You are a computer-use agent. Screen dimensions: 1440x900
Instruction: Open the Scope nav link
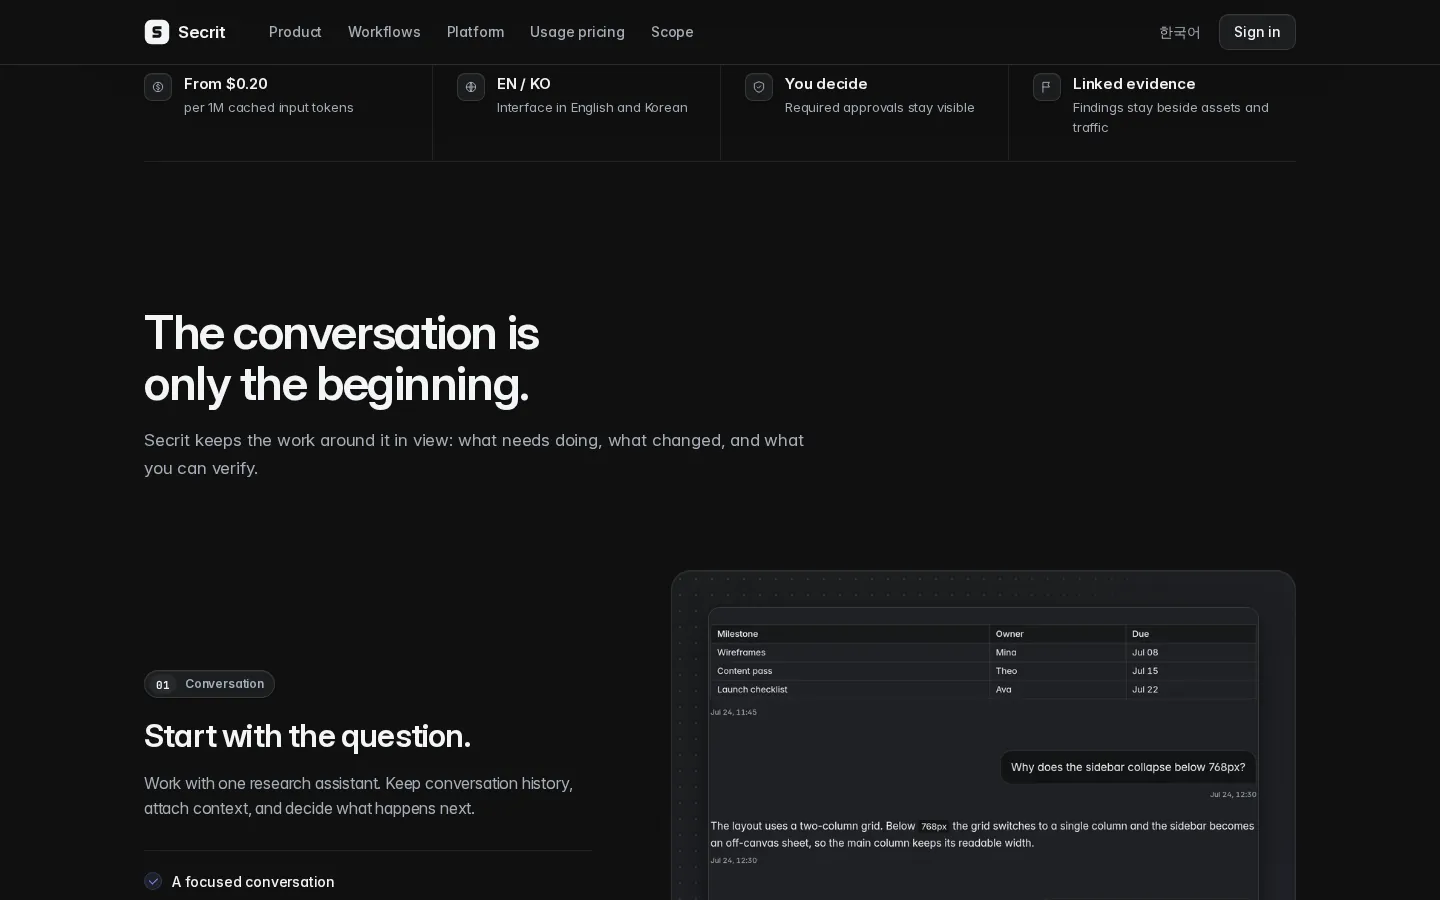672,32
